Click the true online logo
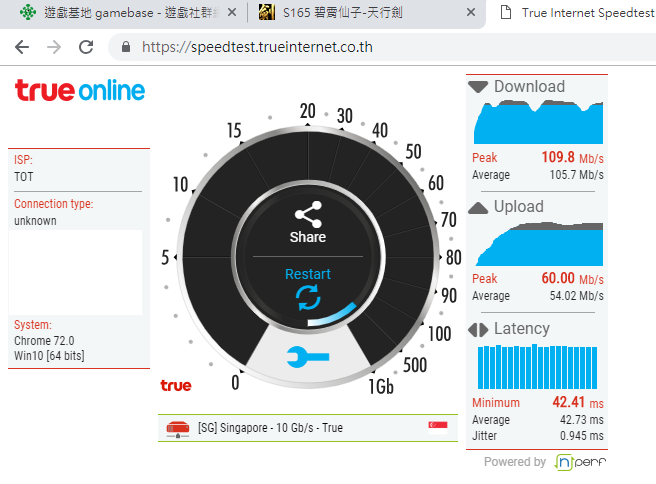 coord(80,90)
